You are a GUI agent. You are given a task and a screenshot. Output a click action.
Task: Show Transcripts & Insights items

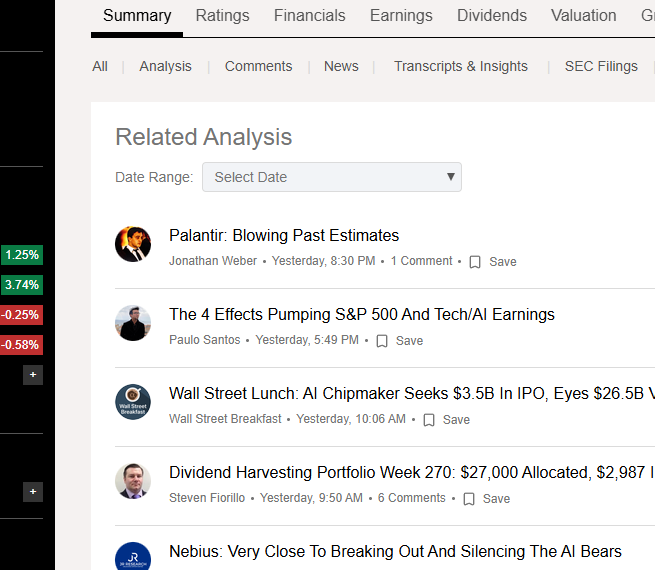click(461, 66)
